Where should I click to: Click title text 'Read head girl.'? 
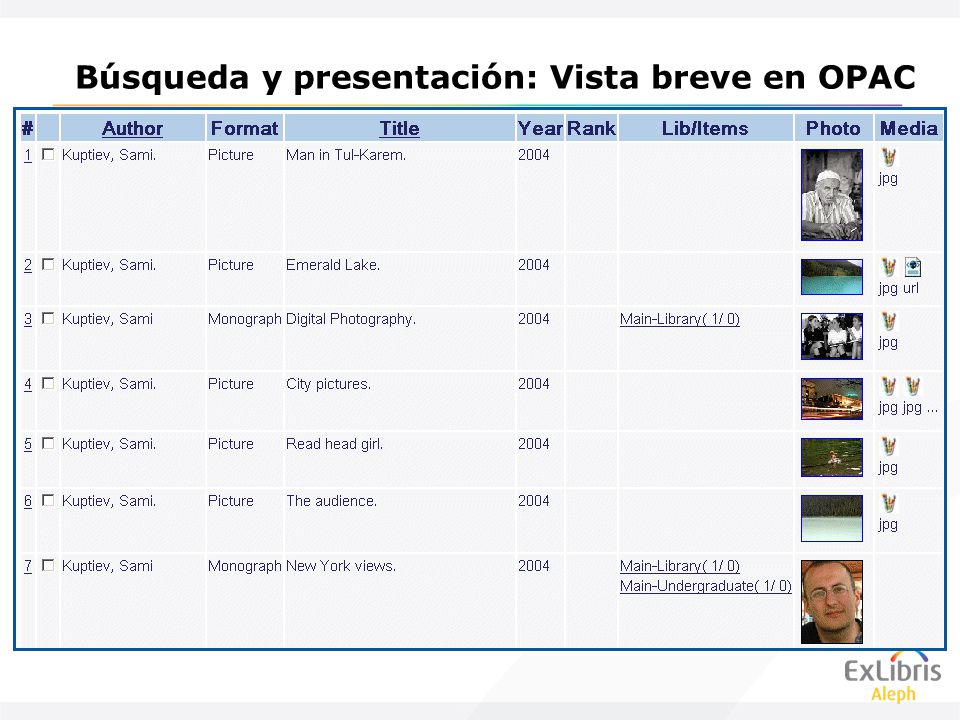coord(334,444)
